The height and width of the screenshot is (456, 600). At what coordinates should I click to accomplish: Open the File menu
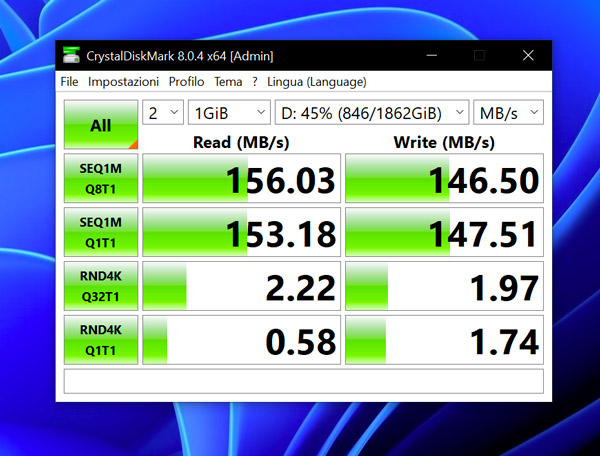(69, 82)
